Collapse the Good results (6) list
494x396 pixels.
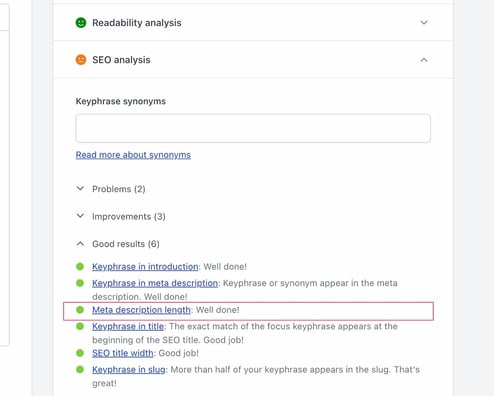pyautogui.click(x=118, y=244)
